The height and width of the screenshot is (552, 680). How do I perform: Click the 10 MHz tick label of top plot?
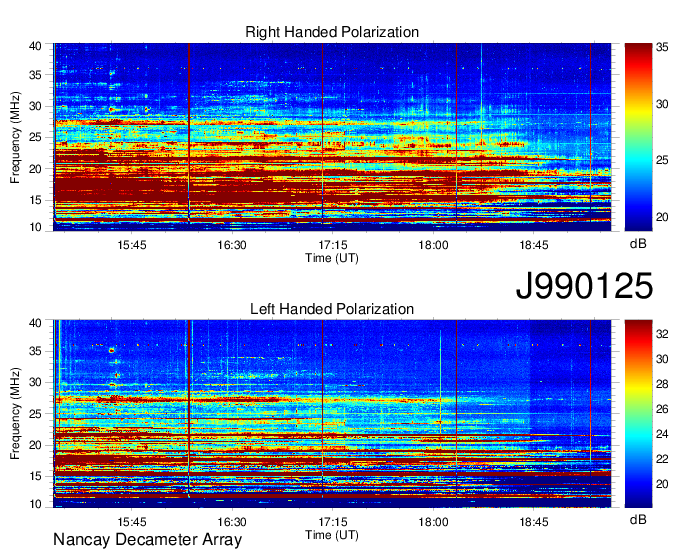click(x=36, y=228)
